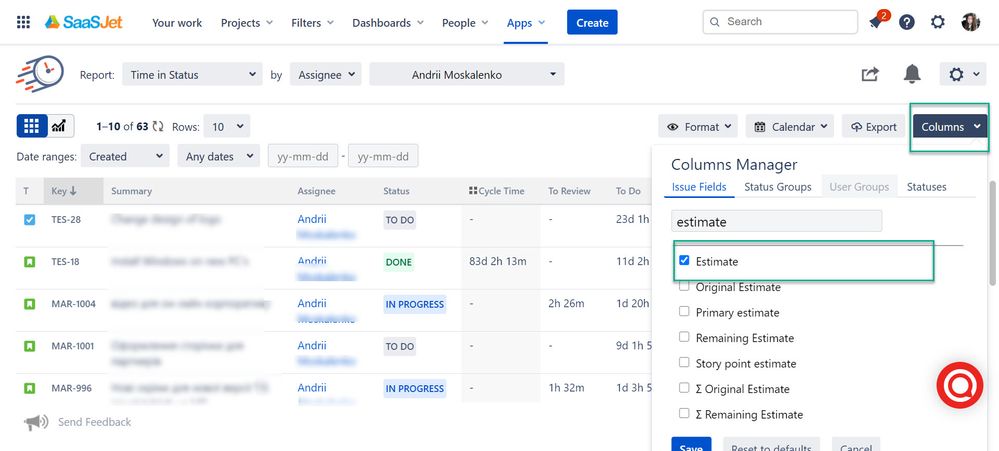Check the Σ Original Estimate checkbox
The width and height of the screenshot is (999, 451).
coord(684,388)
